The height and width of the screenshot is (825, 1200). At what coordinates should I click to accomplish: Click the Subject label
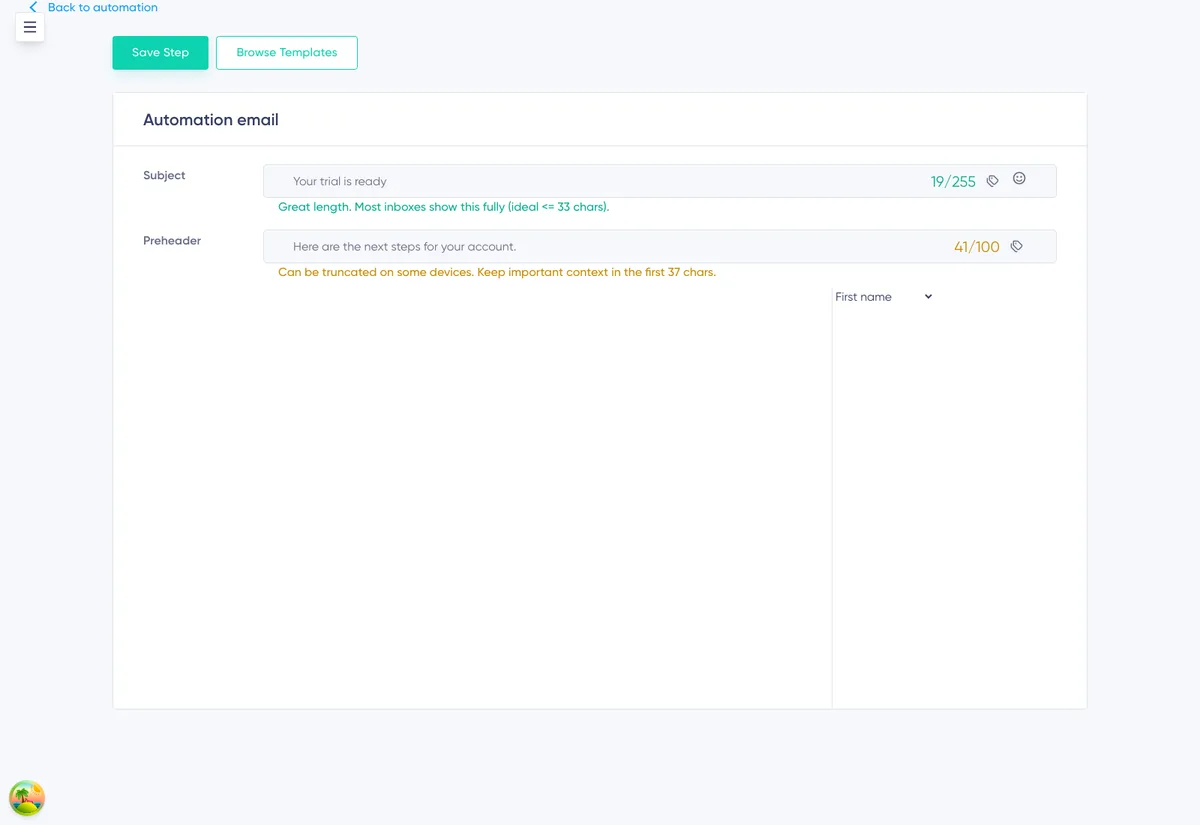(x=164, y=175)
